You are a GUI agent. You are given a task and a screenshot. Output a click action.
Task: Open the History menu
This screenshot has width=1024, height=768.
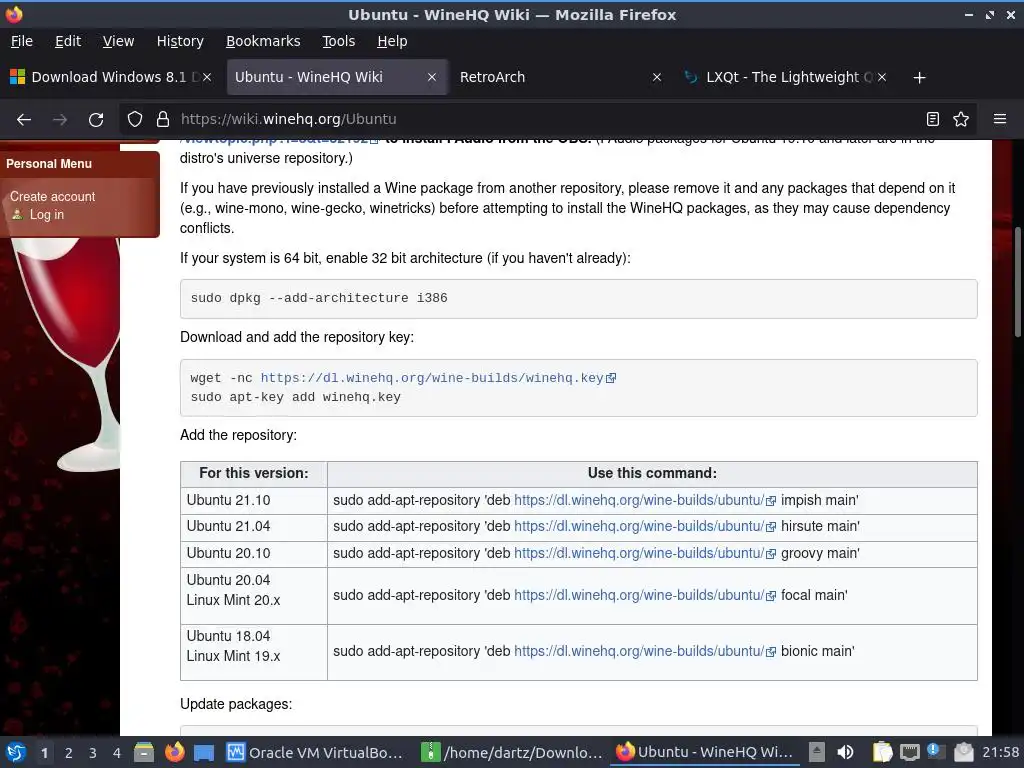pyautogui.click(x=180, y=41)
